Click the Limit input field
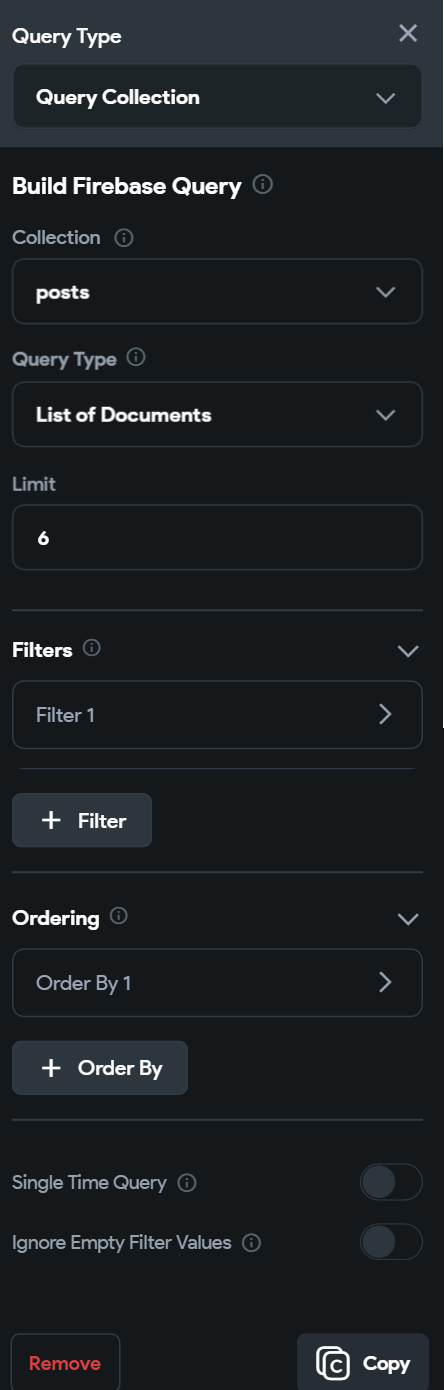Image resolution: width=444 pixels, height=1390 pixels. [217, 537]
